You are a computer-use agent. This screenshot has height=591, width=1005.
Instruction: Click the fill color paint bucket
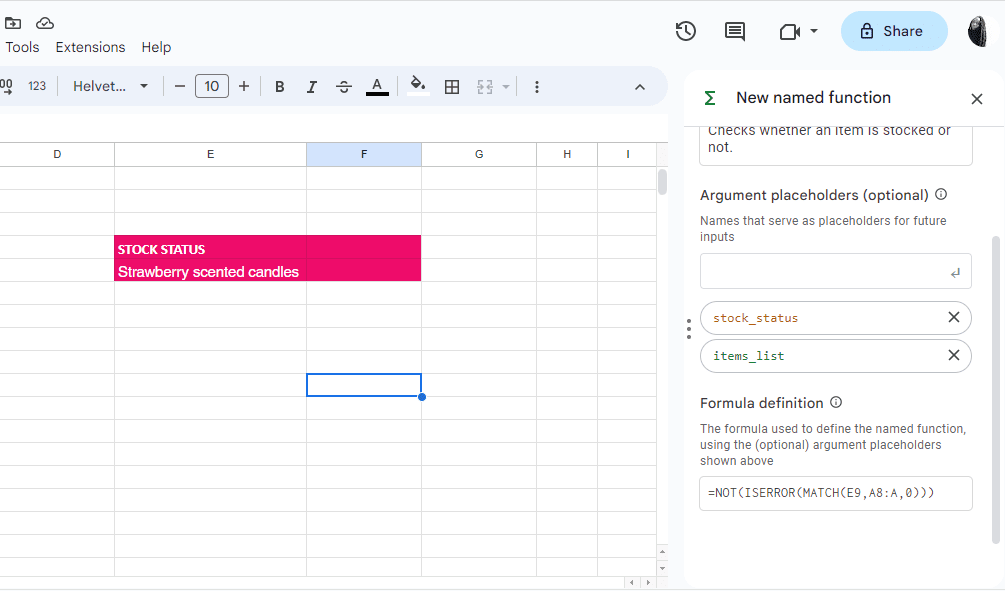[x=418, y=86]
